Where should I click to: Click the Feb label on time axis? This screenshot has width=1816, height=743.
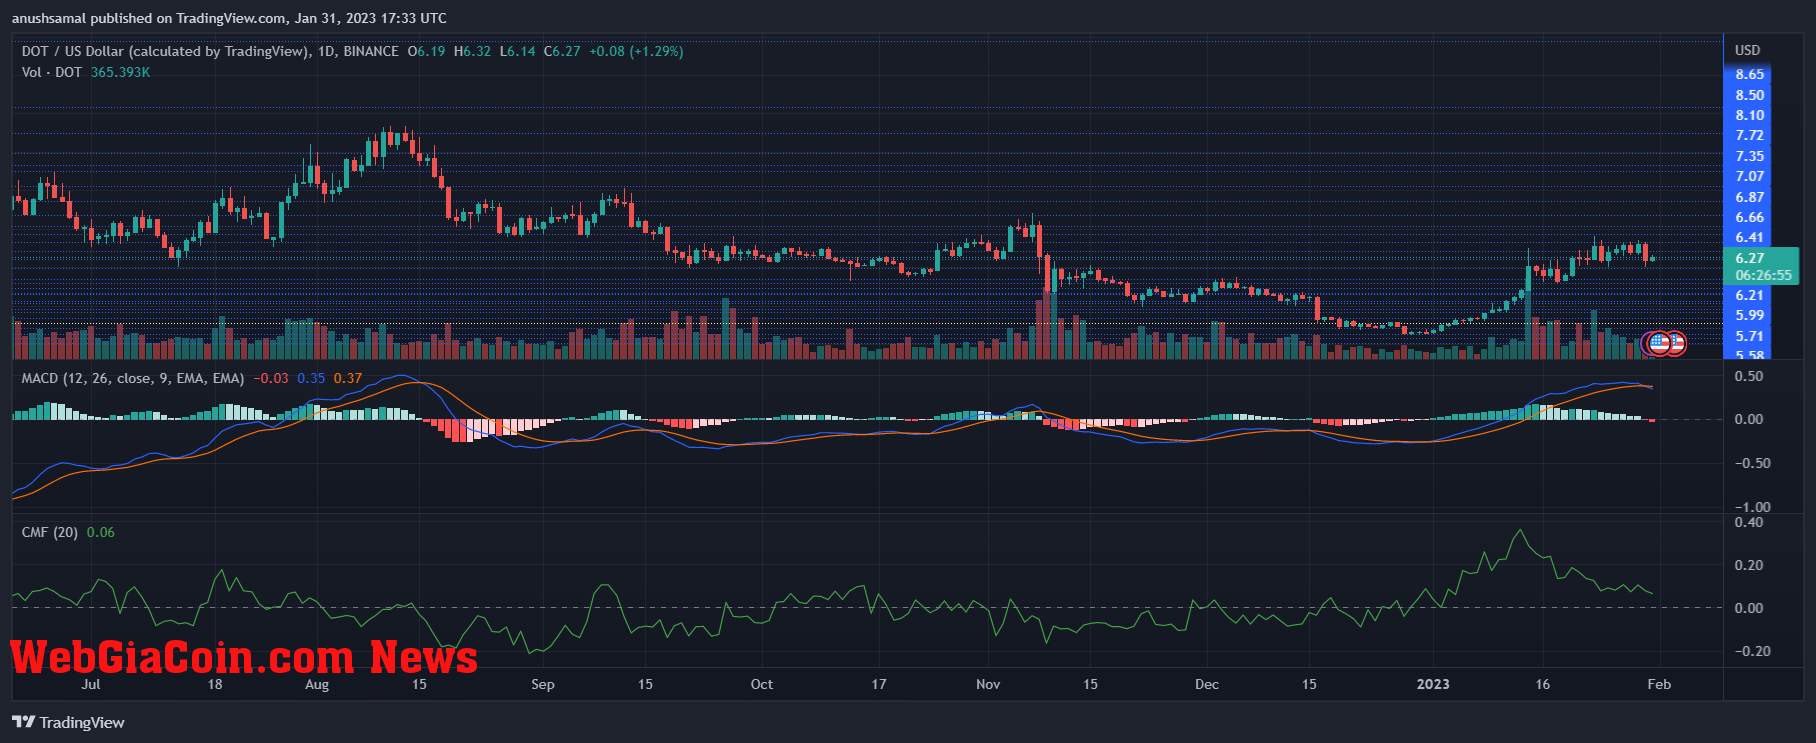(x=1659, y=684)
